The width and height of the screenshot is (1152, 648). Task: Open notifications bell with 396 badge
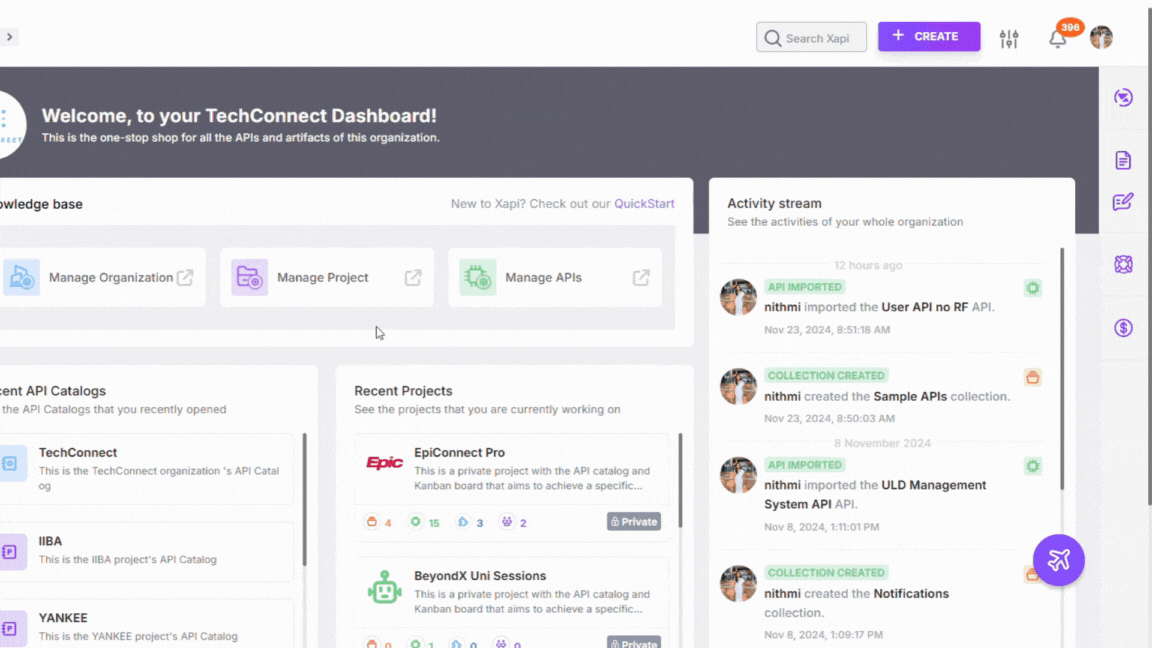[x=1058, y=38]
